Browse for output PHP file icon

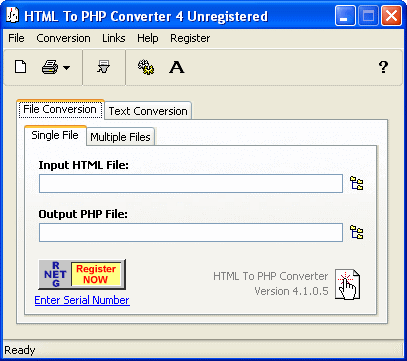pos(356,232)
